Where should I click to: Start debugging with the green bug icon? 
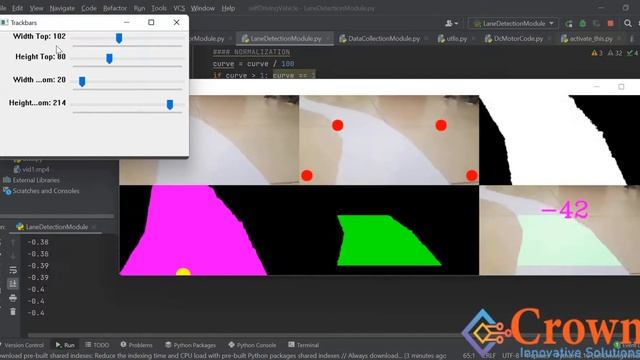(x=582, y=24)
